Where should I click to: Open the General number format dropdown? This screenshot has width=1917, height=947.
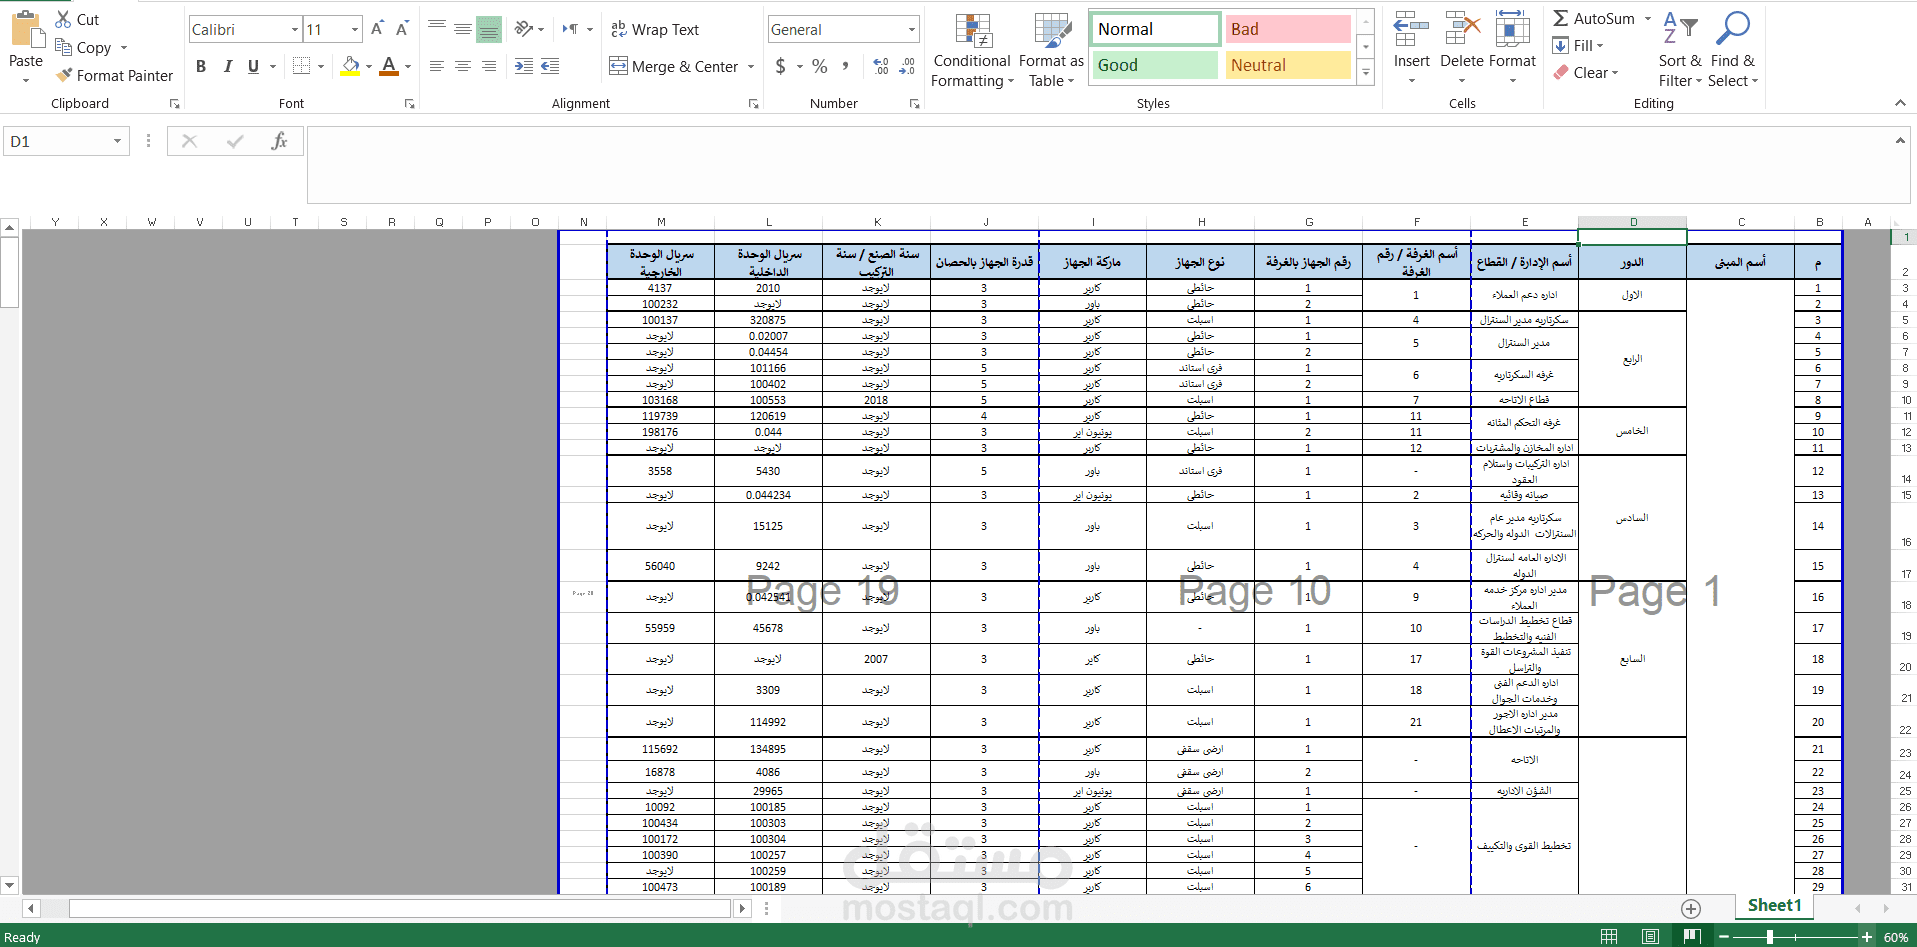(x=912, y=29)
